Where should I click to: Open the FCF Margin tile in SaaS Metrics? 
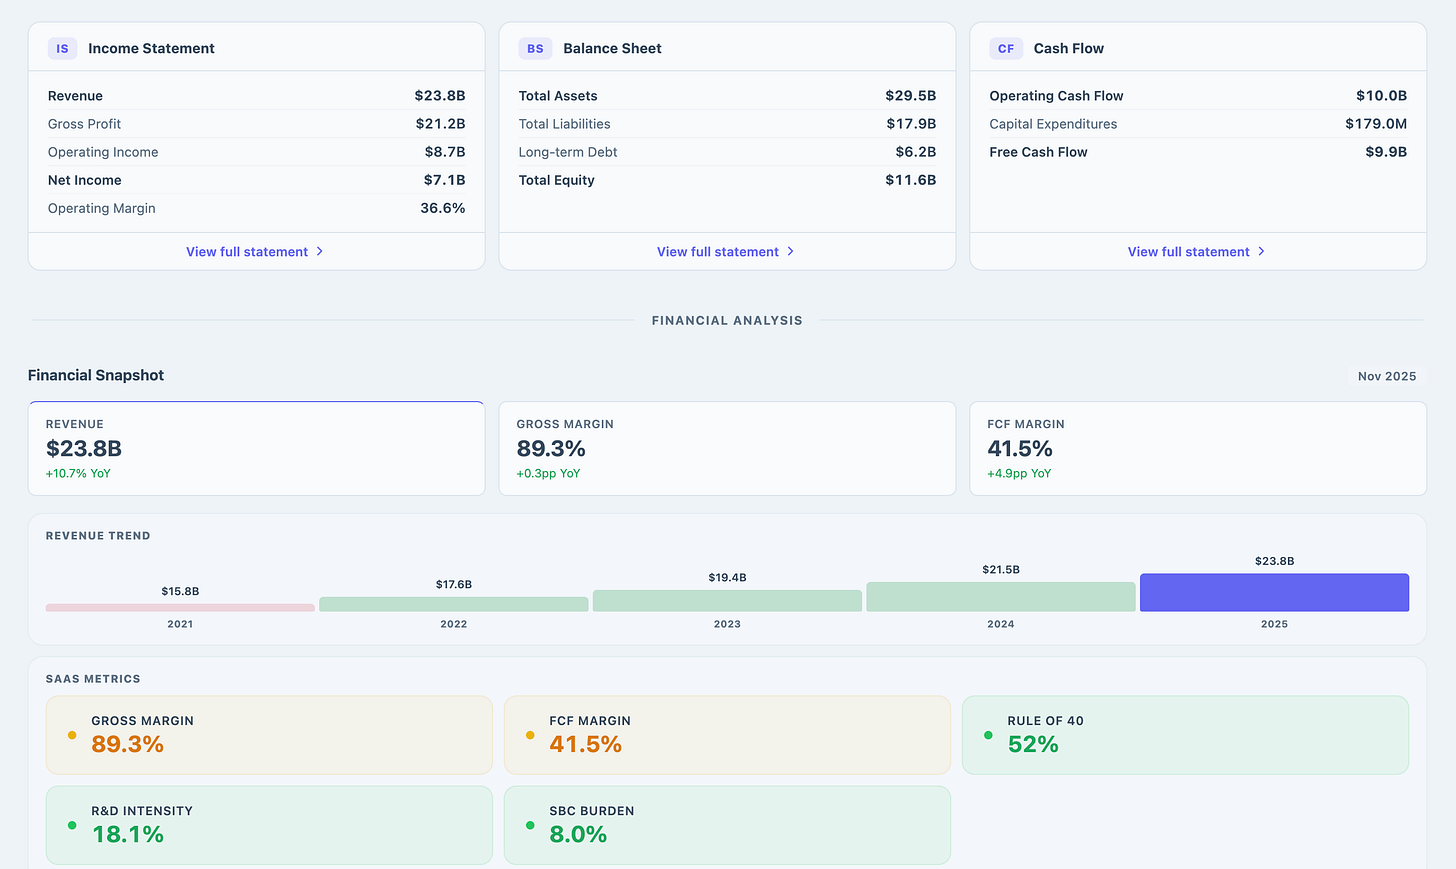[x=727, y=735]
